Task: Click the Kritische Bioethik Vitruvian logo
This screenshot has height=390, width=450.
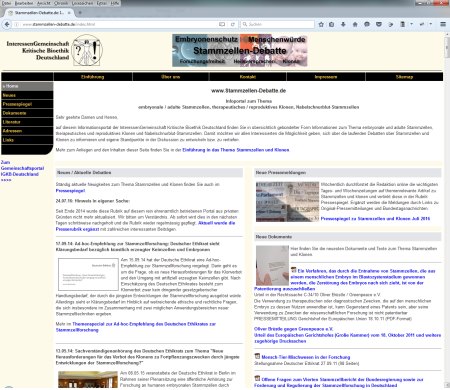Action: (87, 50)
